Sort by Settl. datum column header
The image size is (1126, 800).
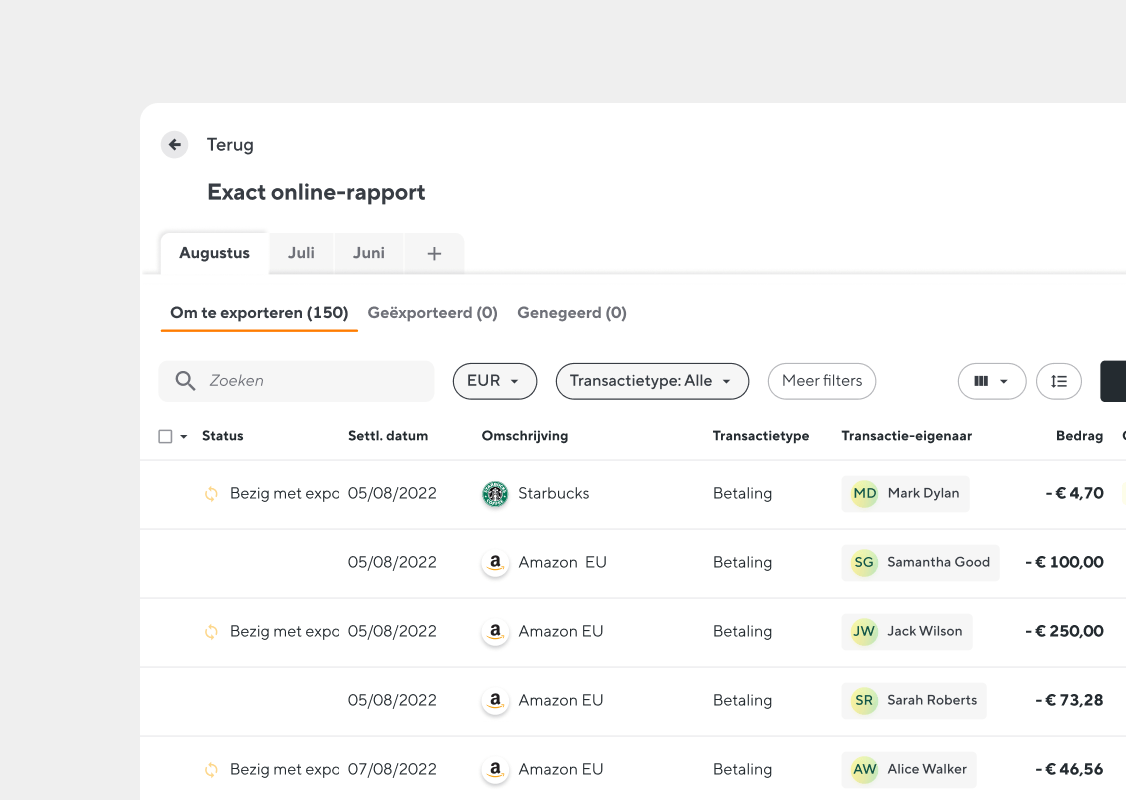pos(388,436)
